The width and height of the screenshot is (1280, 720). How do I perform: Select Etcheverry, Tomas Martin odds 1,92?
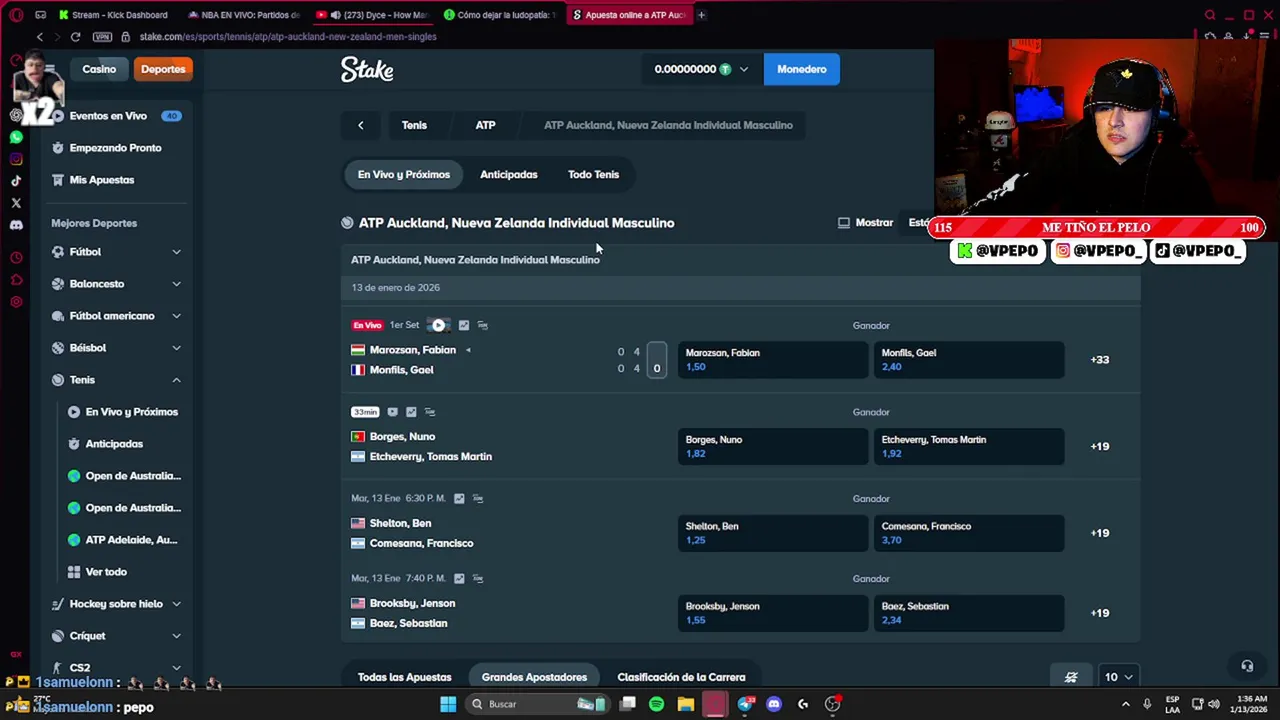click(x=969, y=446)
